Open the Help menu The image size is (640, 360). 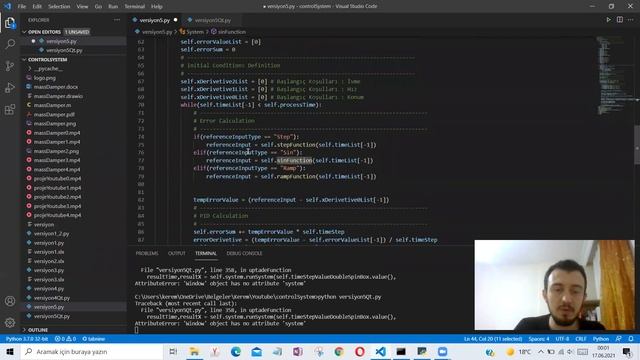(x=157, y=7)
